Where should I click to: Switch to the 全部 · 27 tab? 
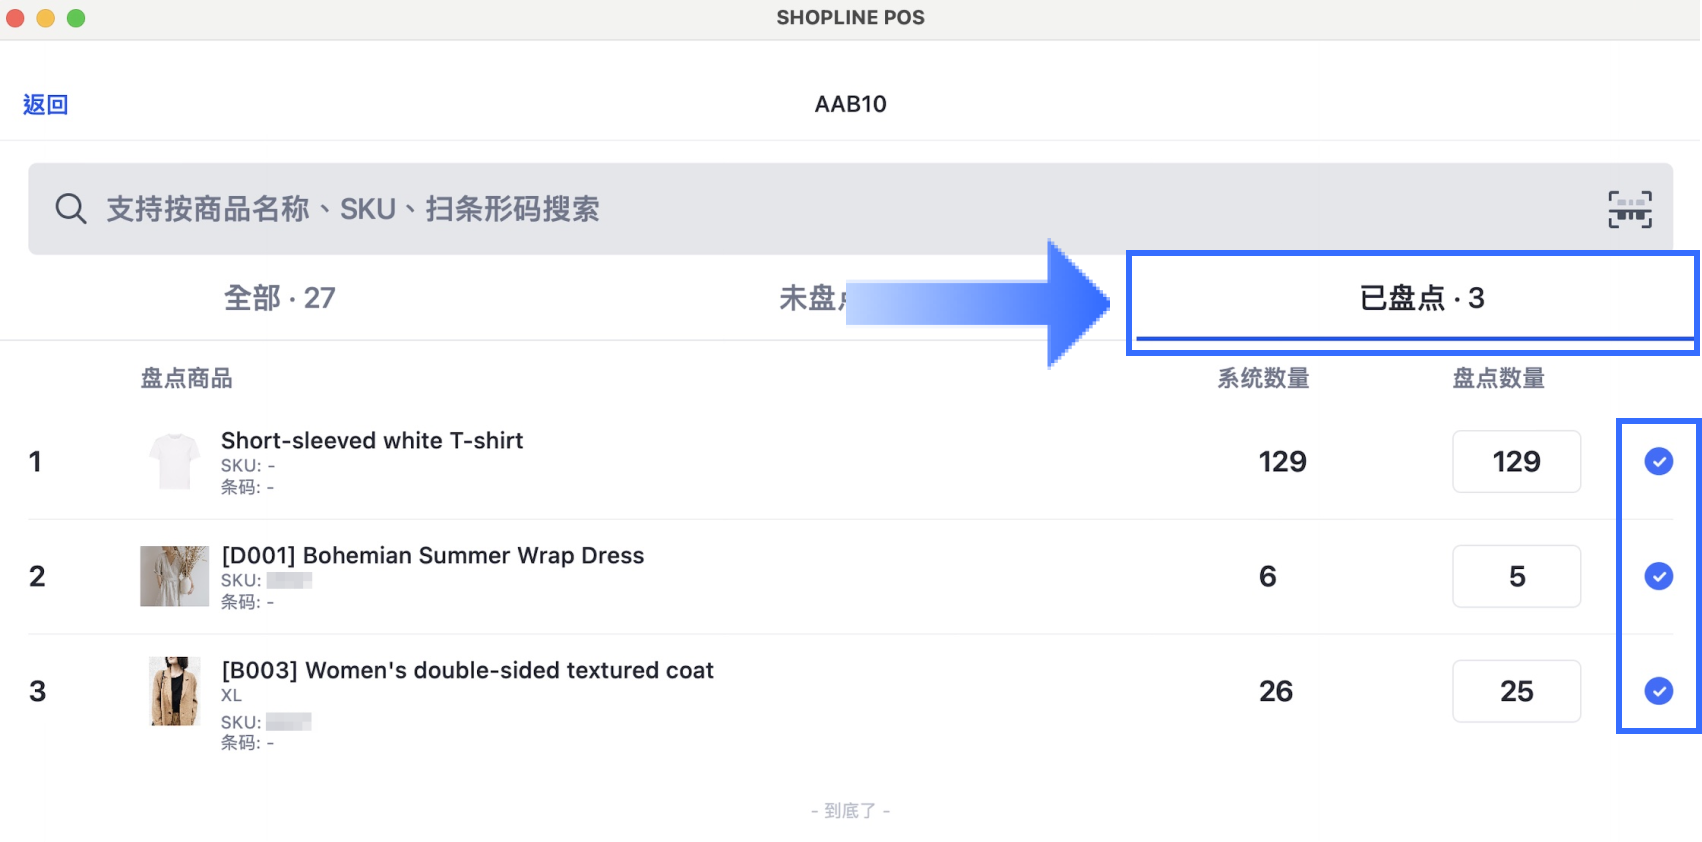tap(280, 298)
